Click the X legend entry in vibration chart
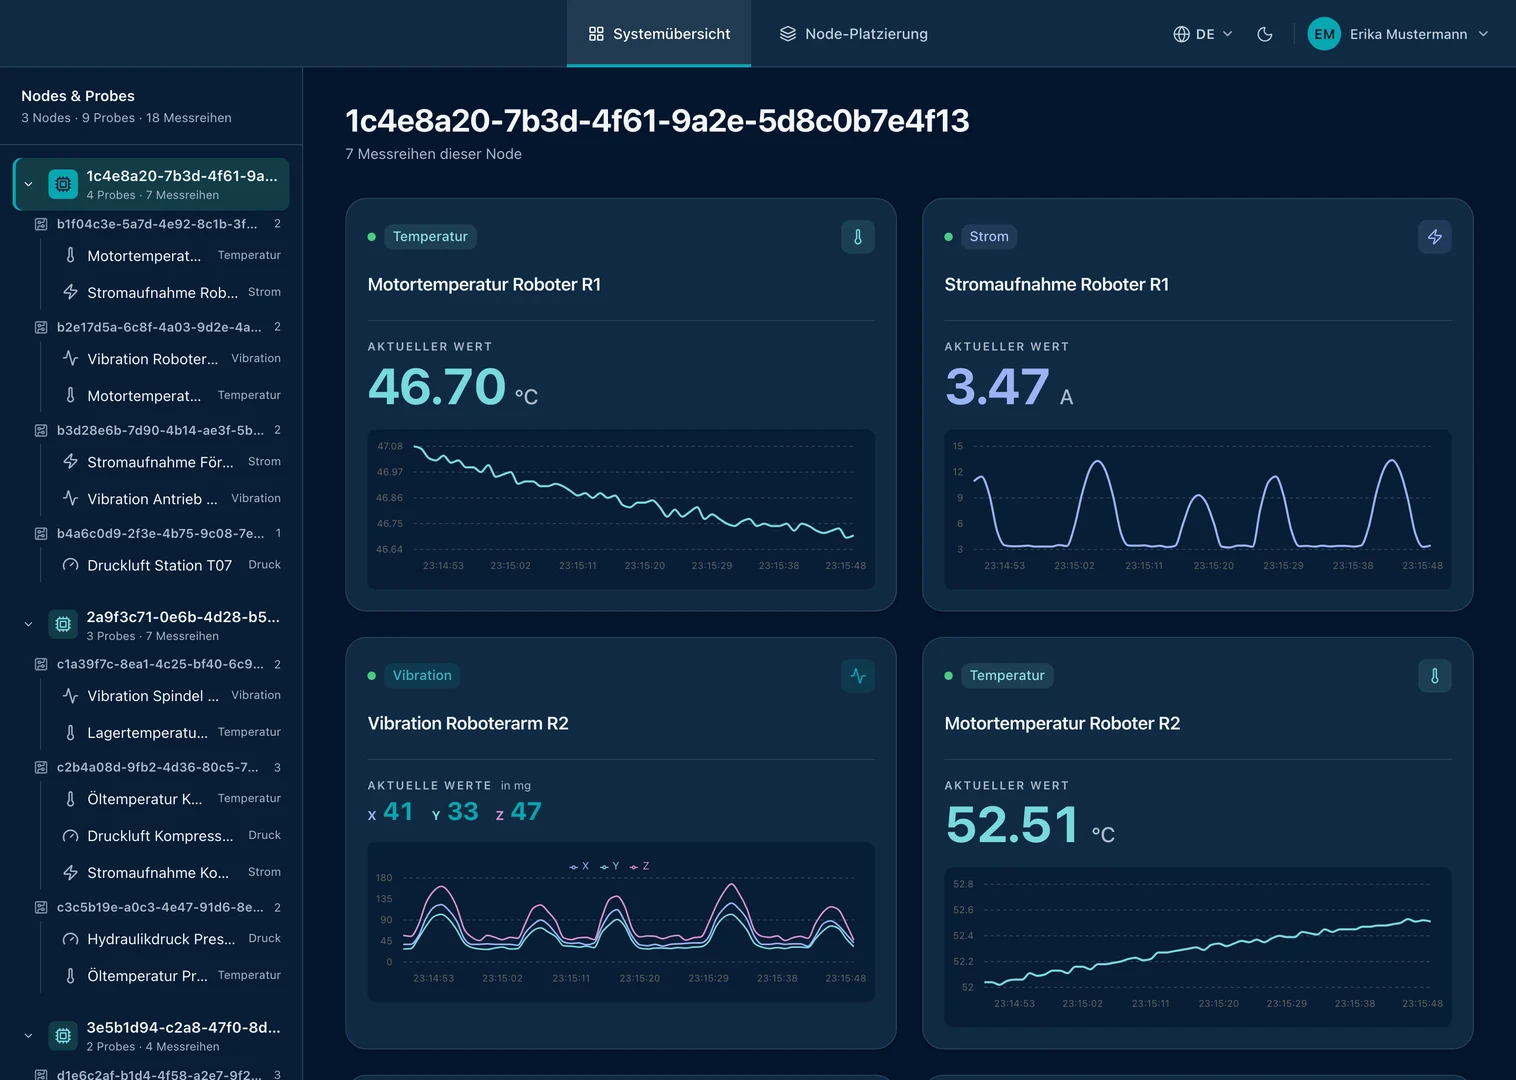 pos(579,866)
